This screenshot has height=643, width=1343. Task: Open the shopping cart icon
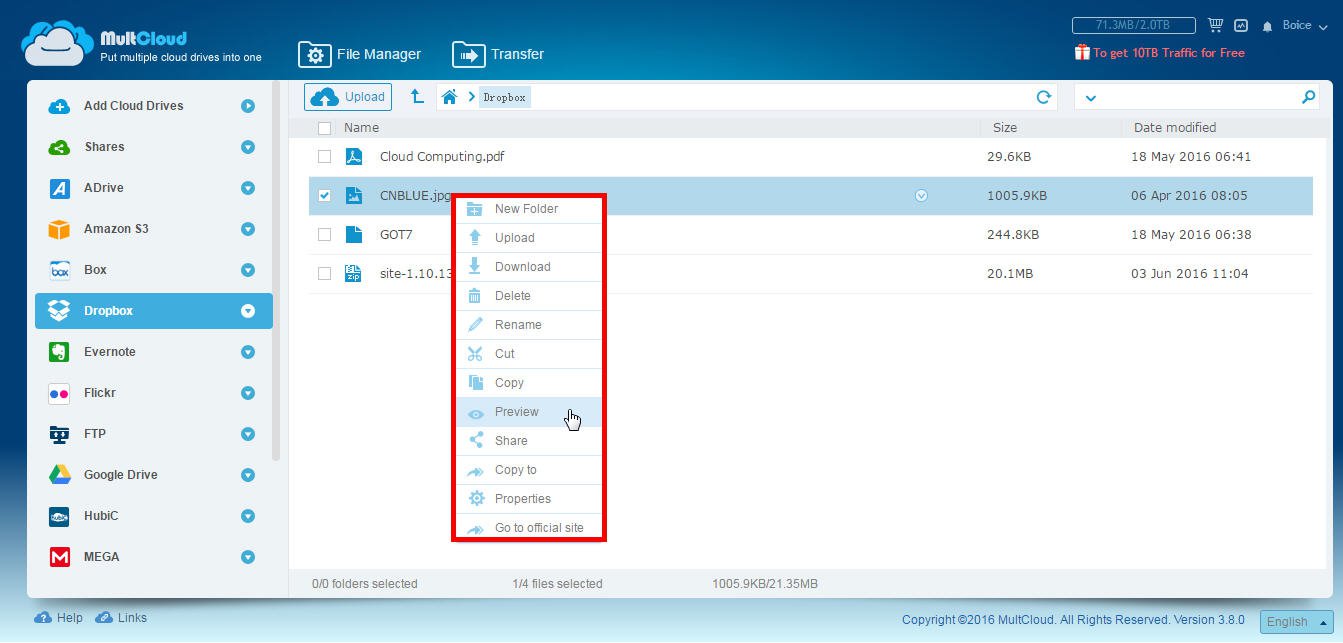coord(1215,25)
